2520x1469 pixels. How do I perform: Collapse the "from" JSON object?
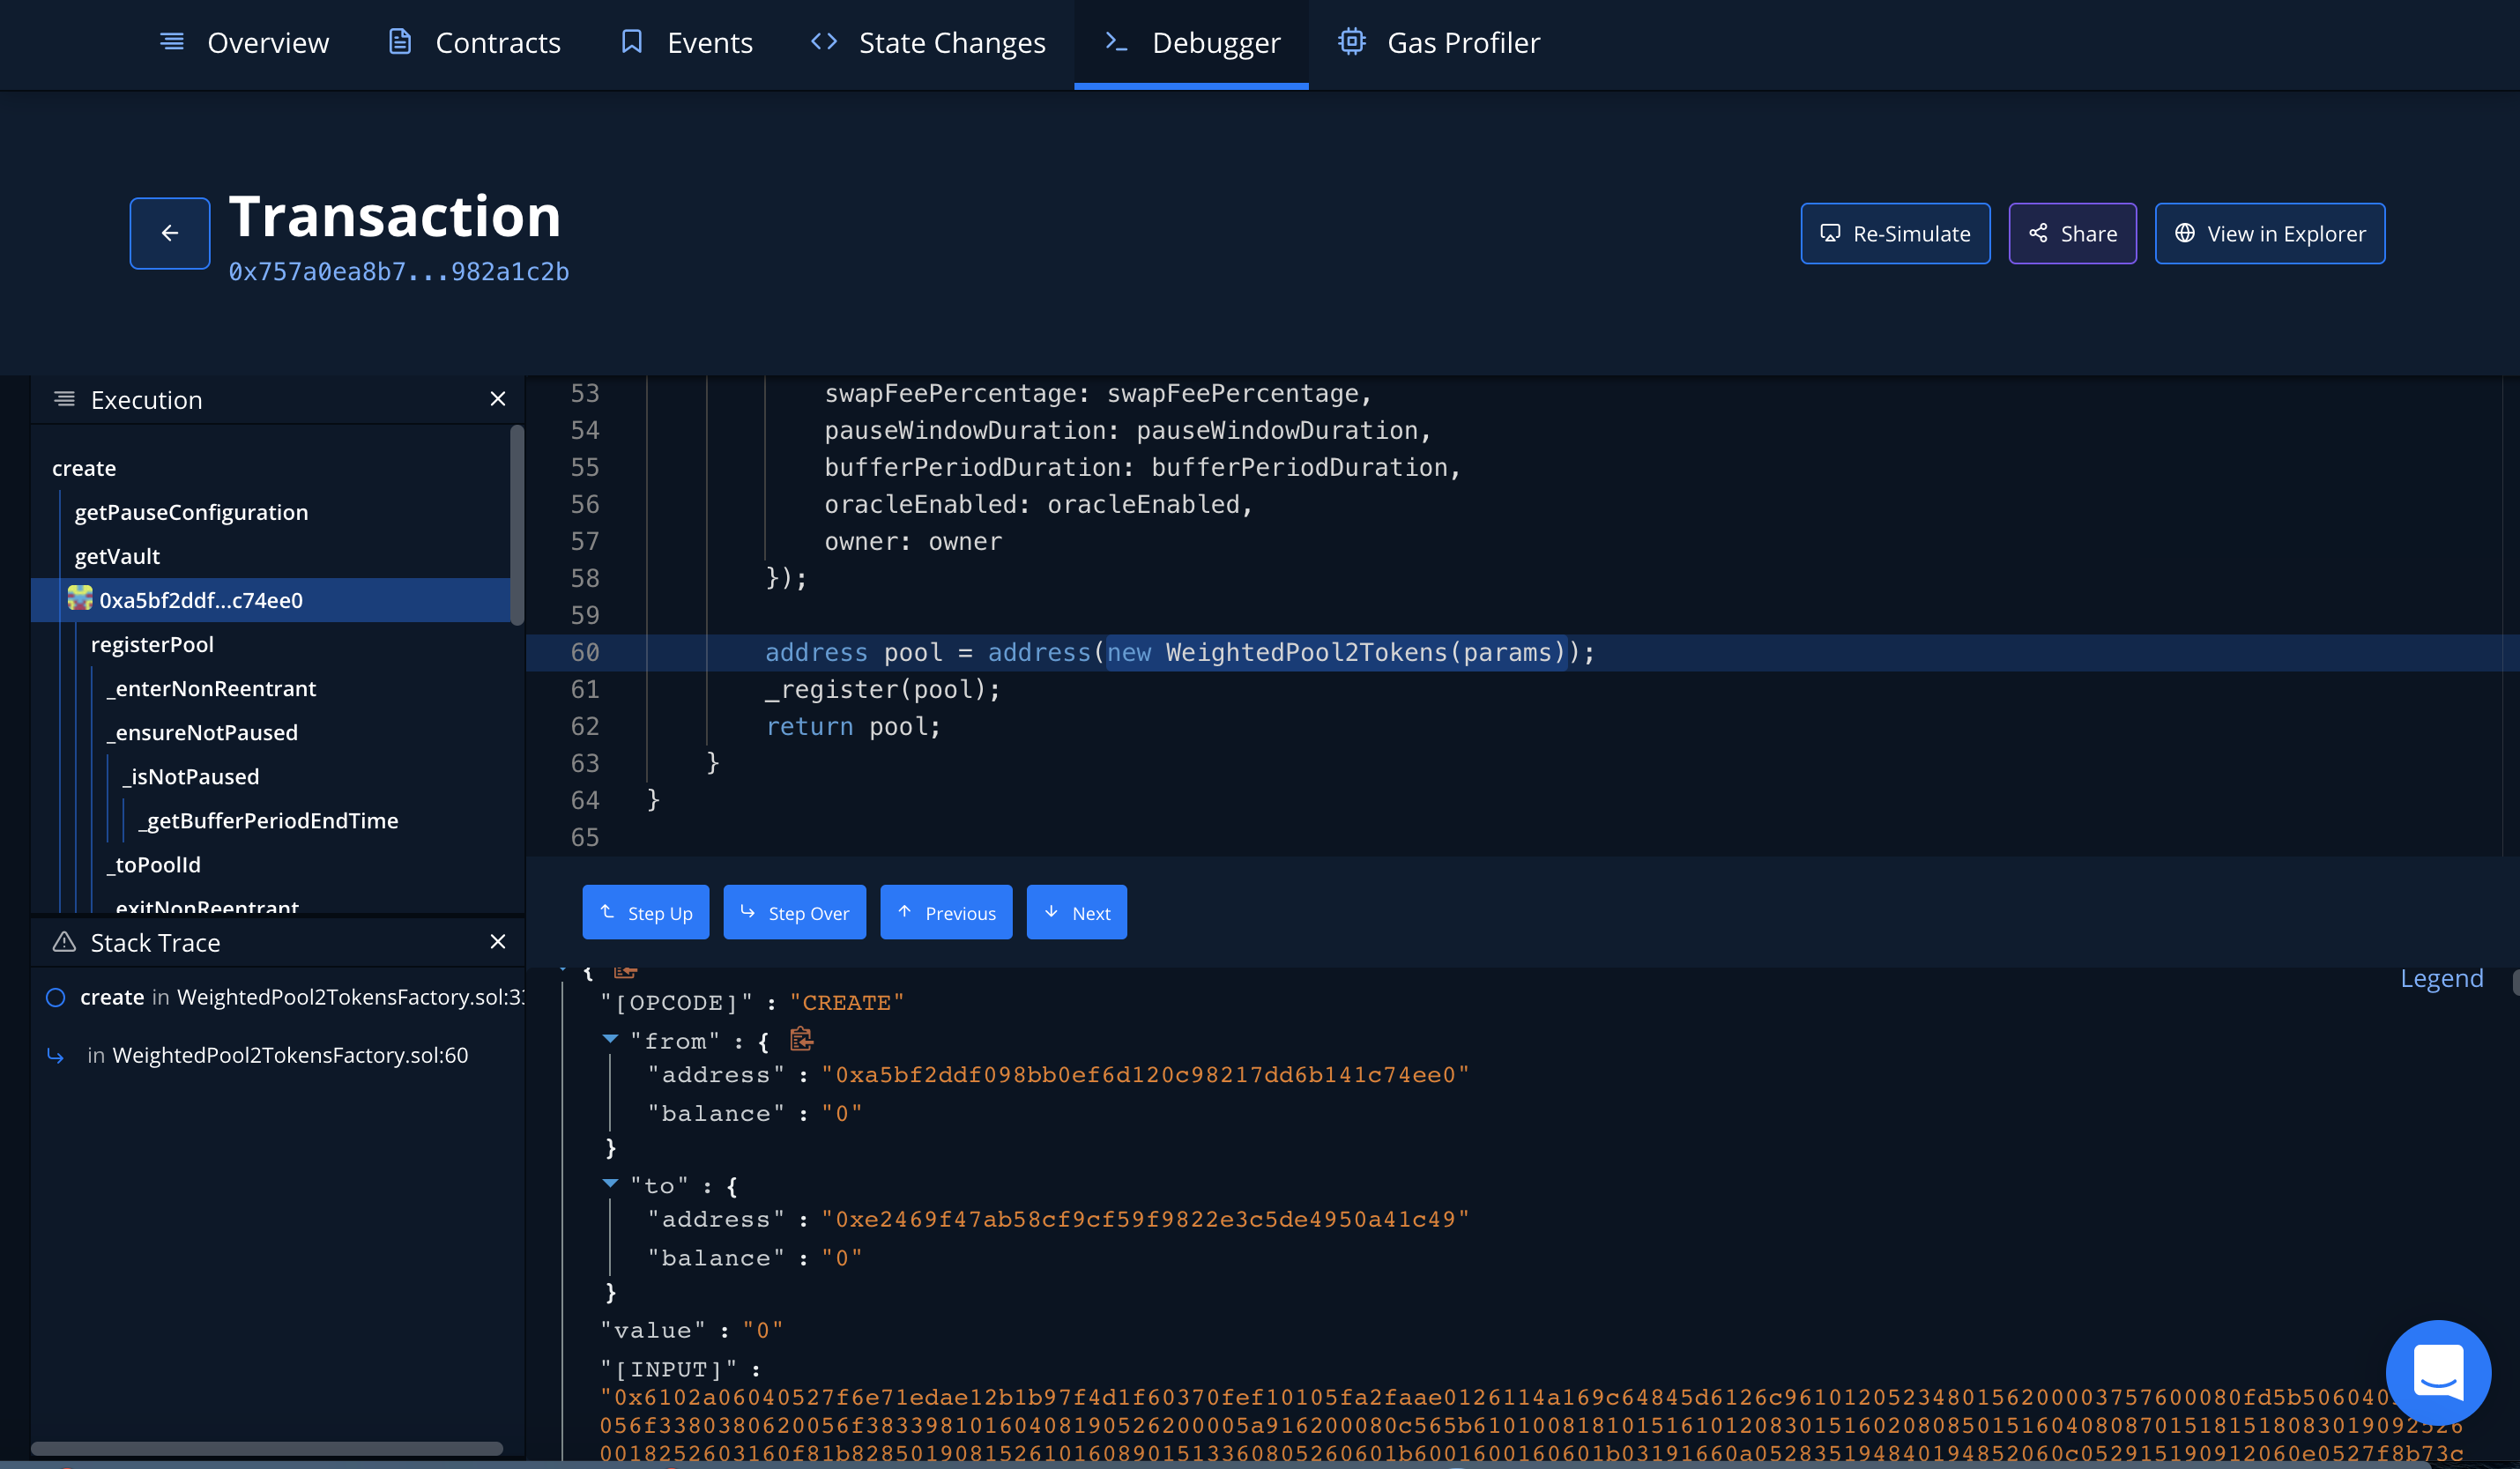click(611, 1040)
